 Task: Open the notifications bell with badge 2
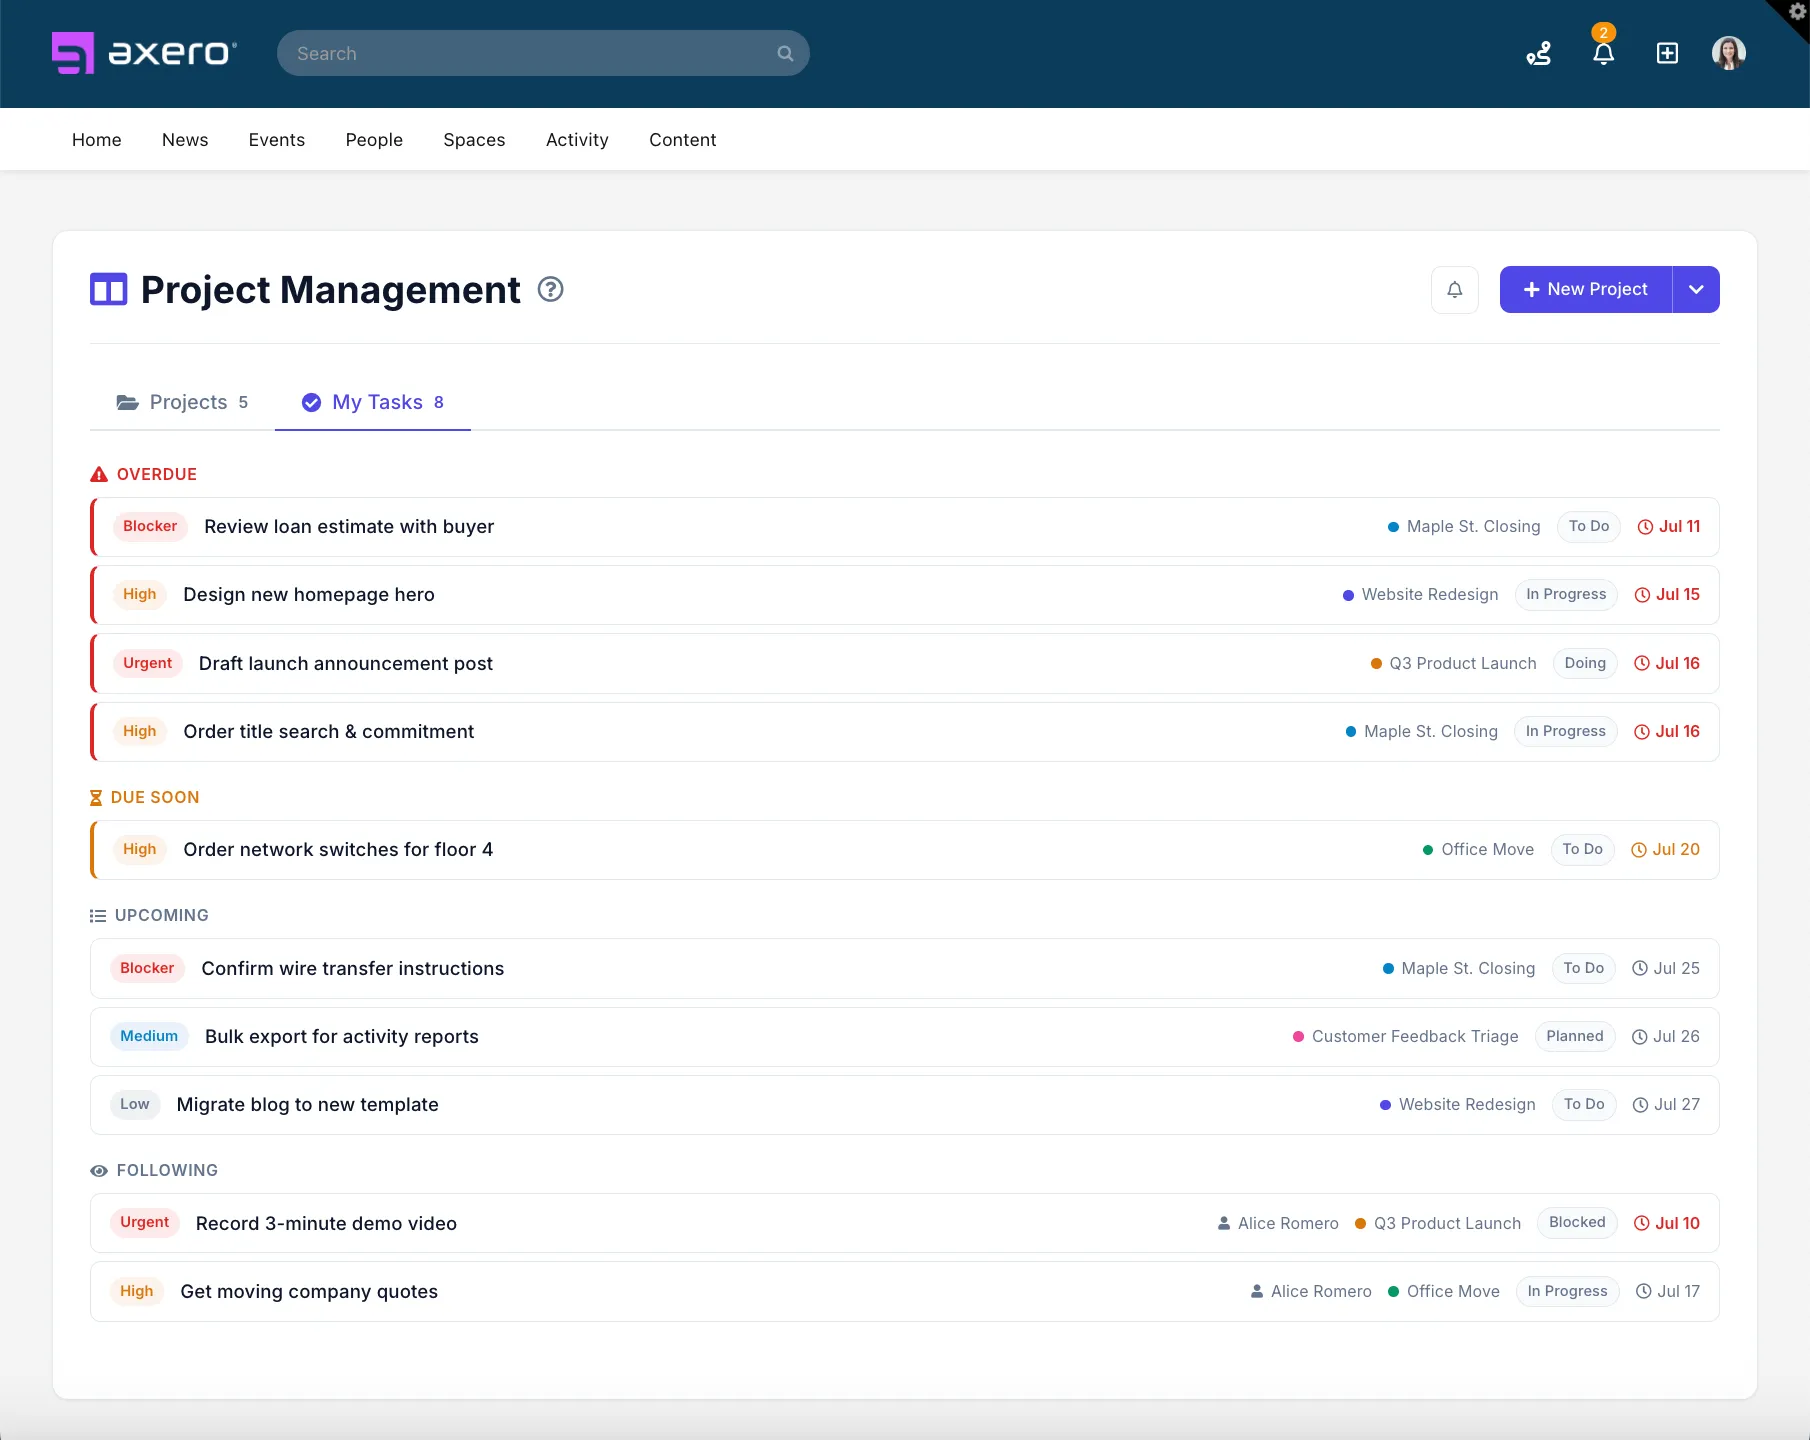(1603, 53)
